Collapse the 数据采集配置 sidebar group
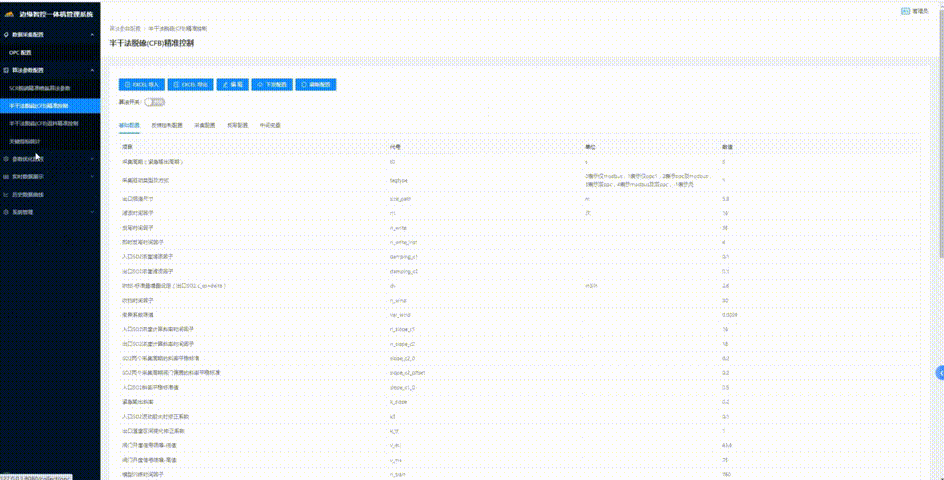944x480 pixels. [91, 34]
